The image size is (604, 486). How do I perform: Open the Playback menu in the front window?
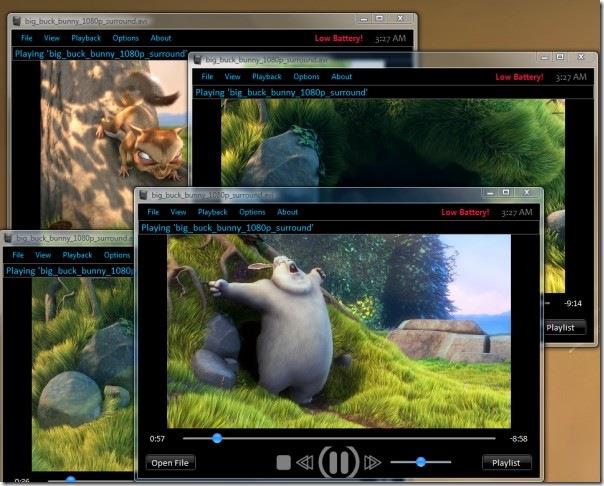tap(212, 212)
